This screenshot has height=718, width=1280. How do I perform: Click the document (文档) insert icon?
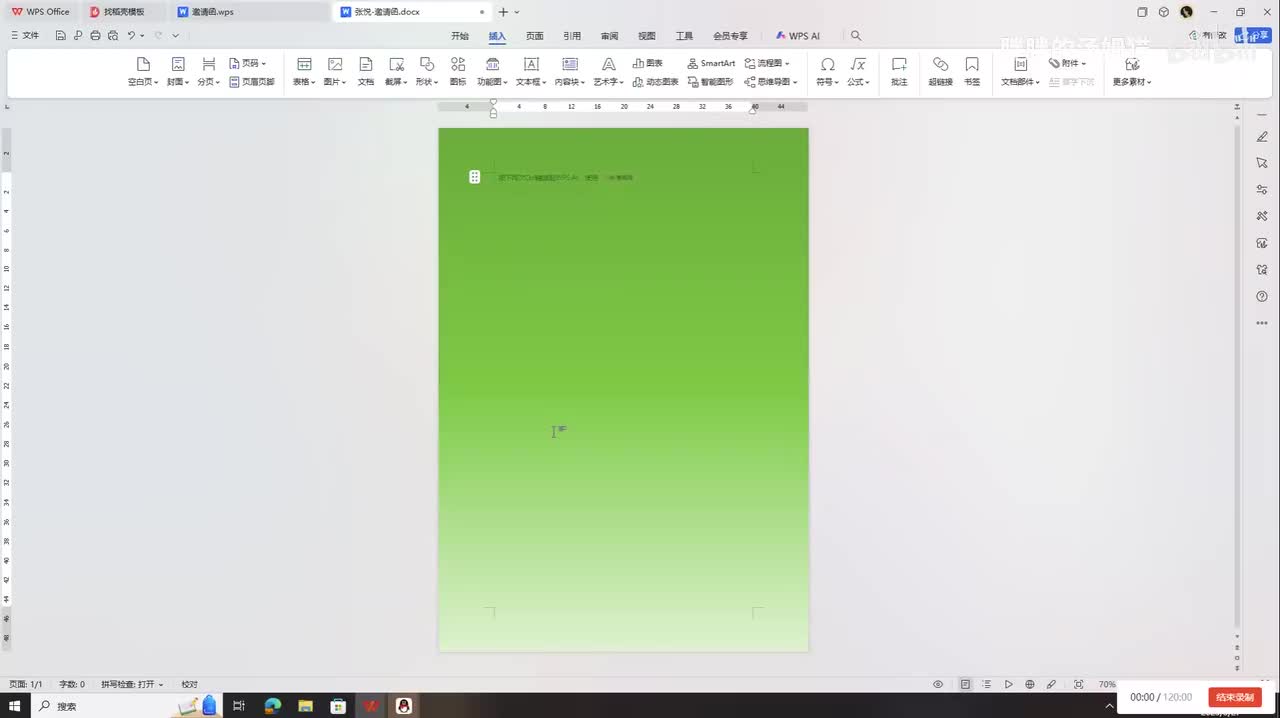point(366,72)
